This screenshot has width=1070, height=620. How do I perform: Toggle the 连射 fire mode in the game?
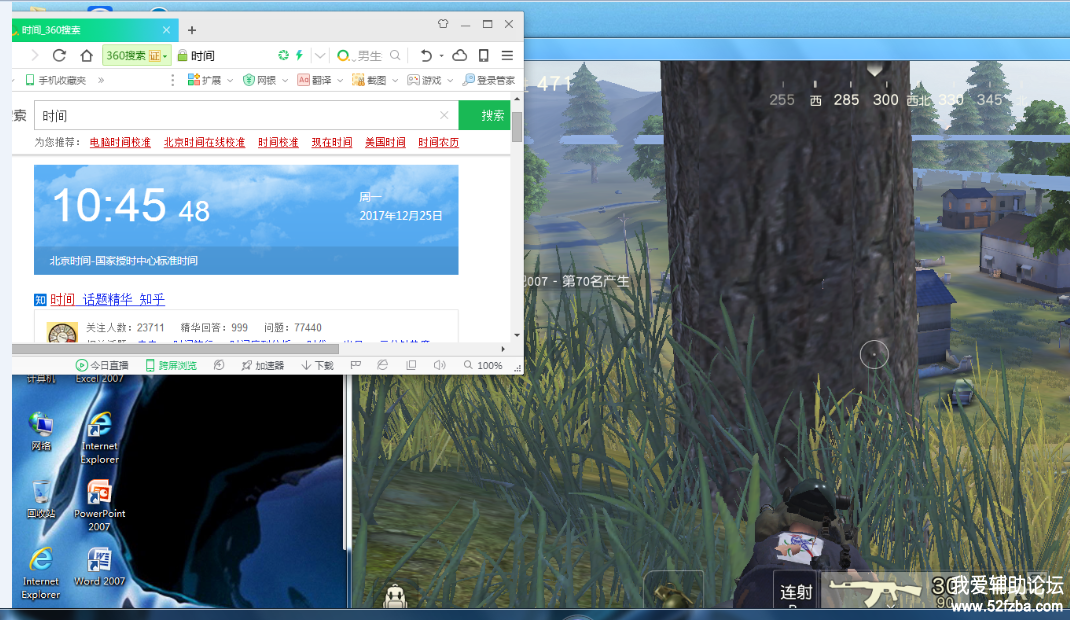(x=796, y=591)
